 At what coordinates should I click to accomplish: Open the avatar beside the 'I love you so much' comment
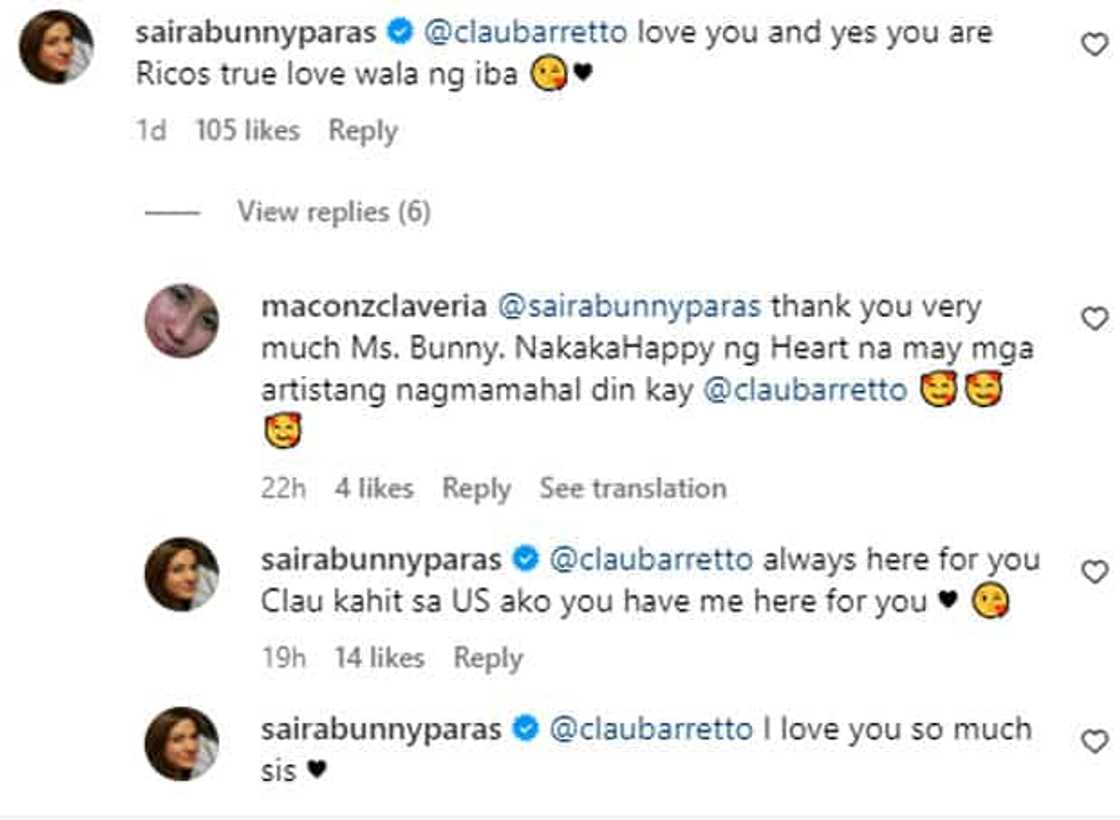pyautogui.click(x=182, y=744)
